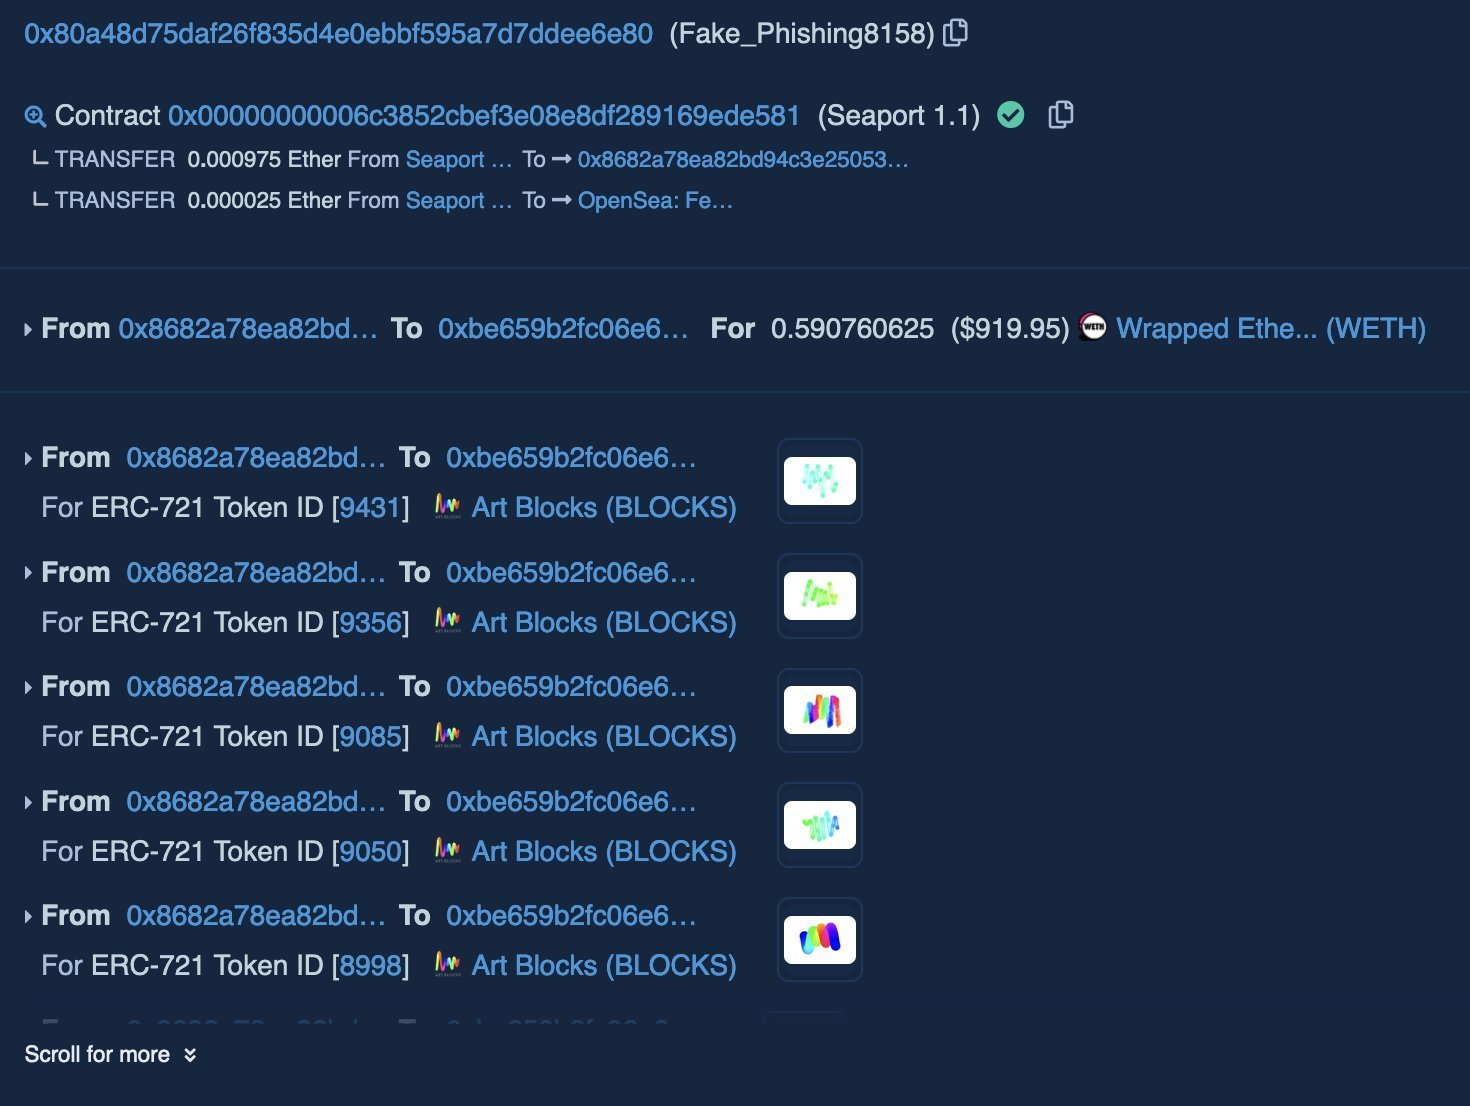Click the Scroll for more double chevron

pos(190,1055)
